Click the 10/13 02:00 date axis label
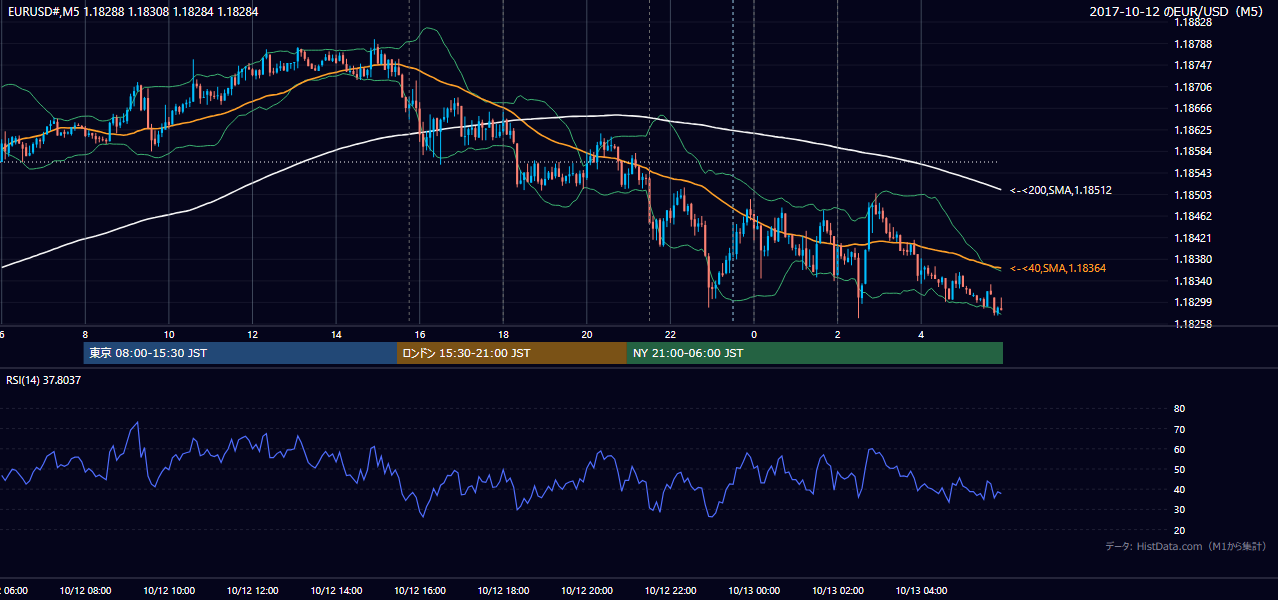Image resolution: width=1278 pixels, height=600 pixels. (837, 590)
